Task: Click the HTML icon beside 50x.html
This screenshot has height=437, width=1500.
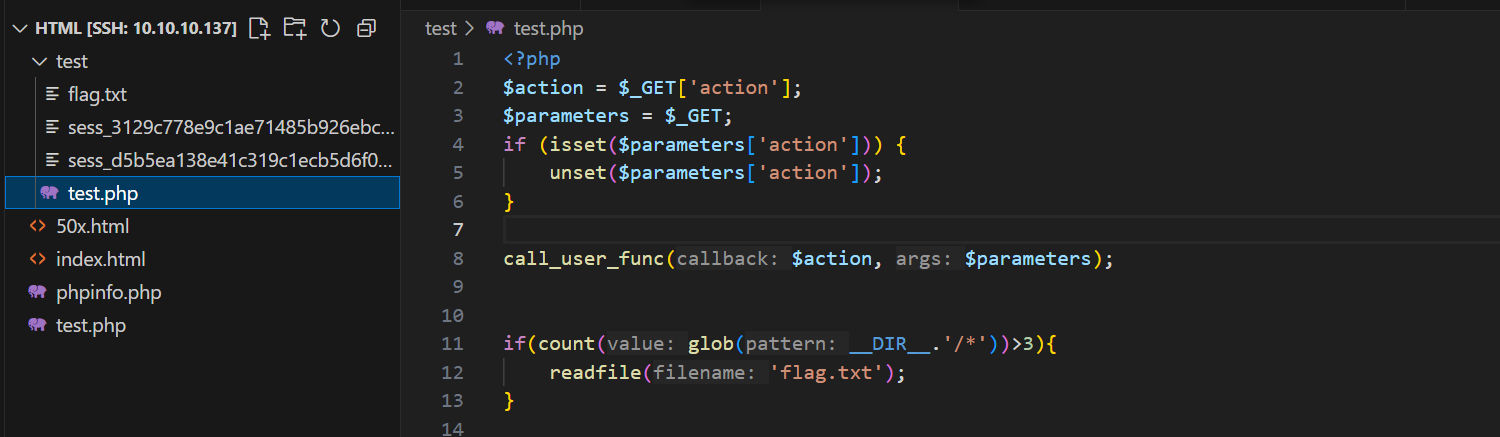Action: click(38, 226)
